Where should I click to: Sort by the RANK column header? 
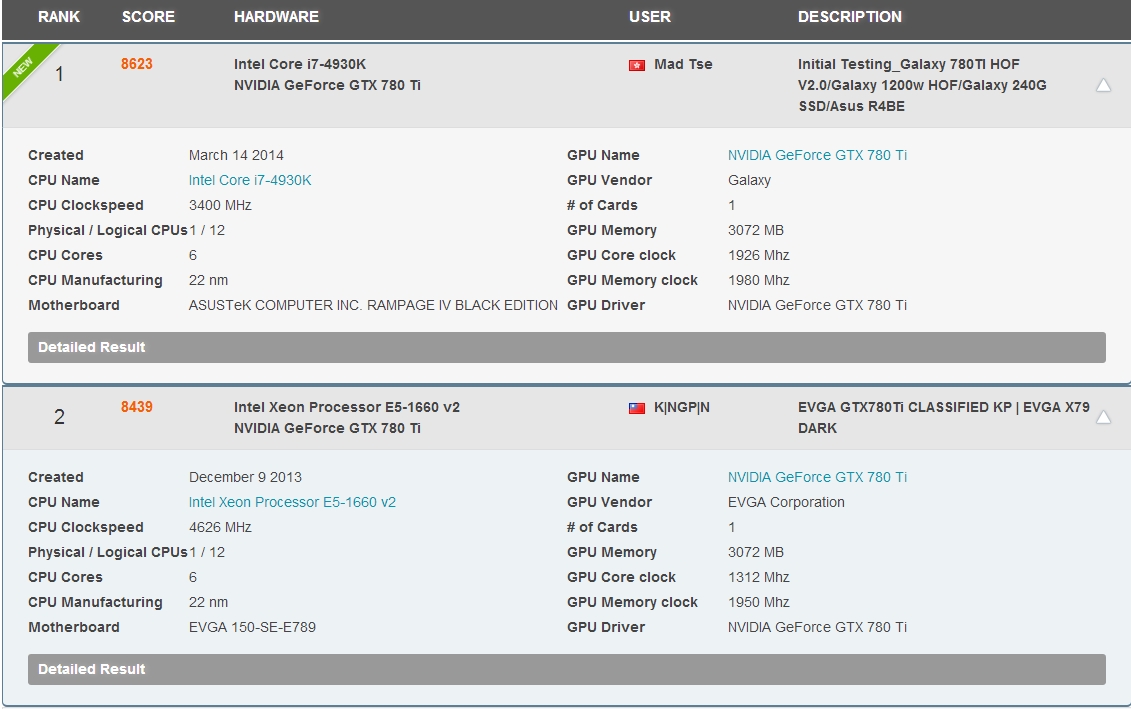click(x=59, y=17)
